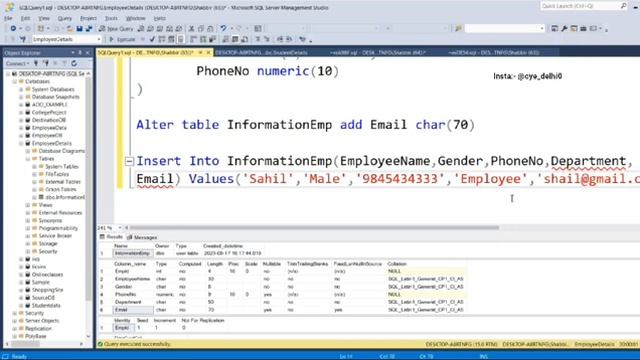Click the Email column name cell in results
The image size is (640, 360).
(133, 310)
